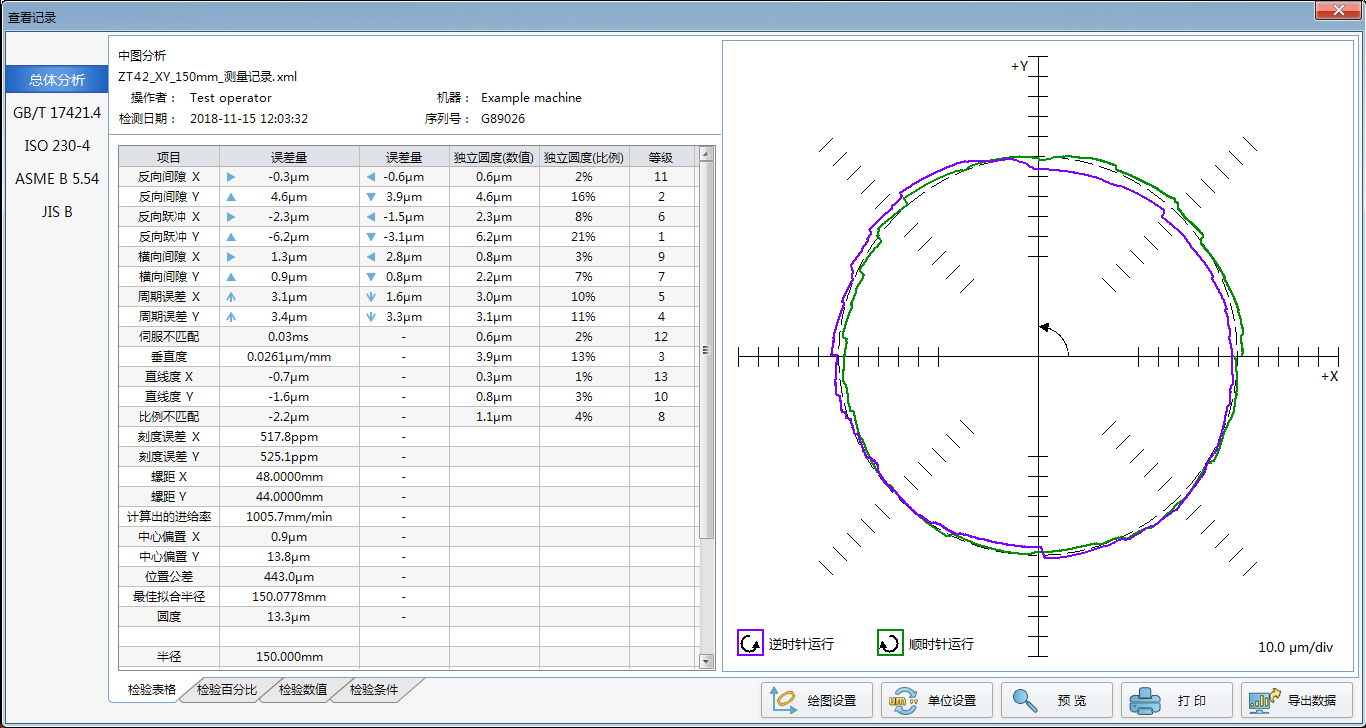The image size is (1366, 728).
Task: Click the unit settings ruler icon
Action: coord(904,700)
